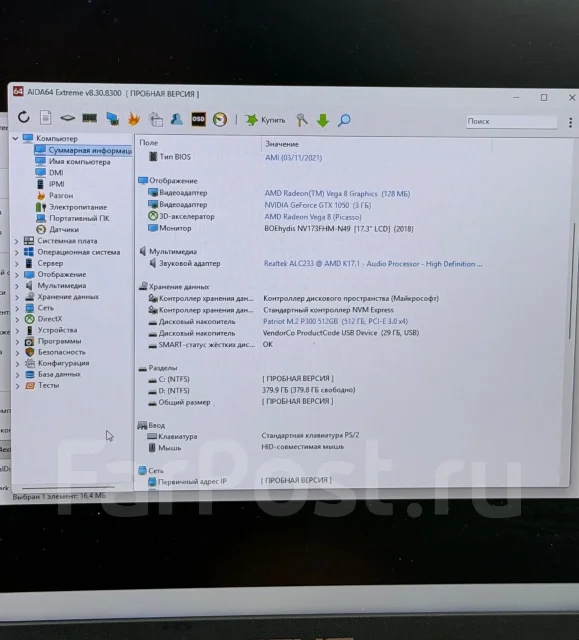579x640 pixels.
Task: Open the memory benchmark RAM icon
Action: coord(89,118)
